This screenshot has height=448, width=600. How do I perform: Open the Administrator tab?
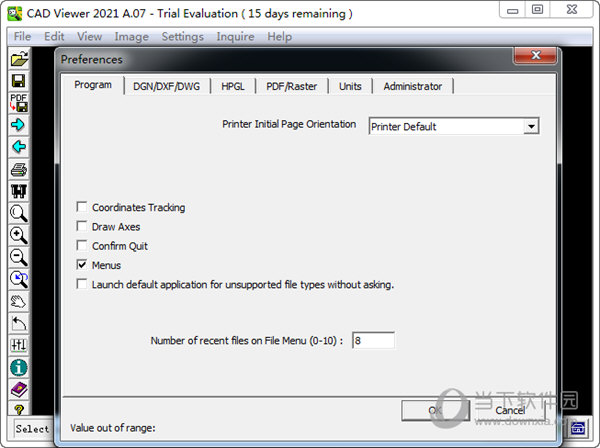coord(412,86)
